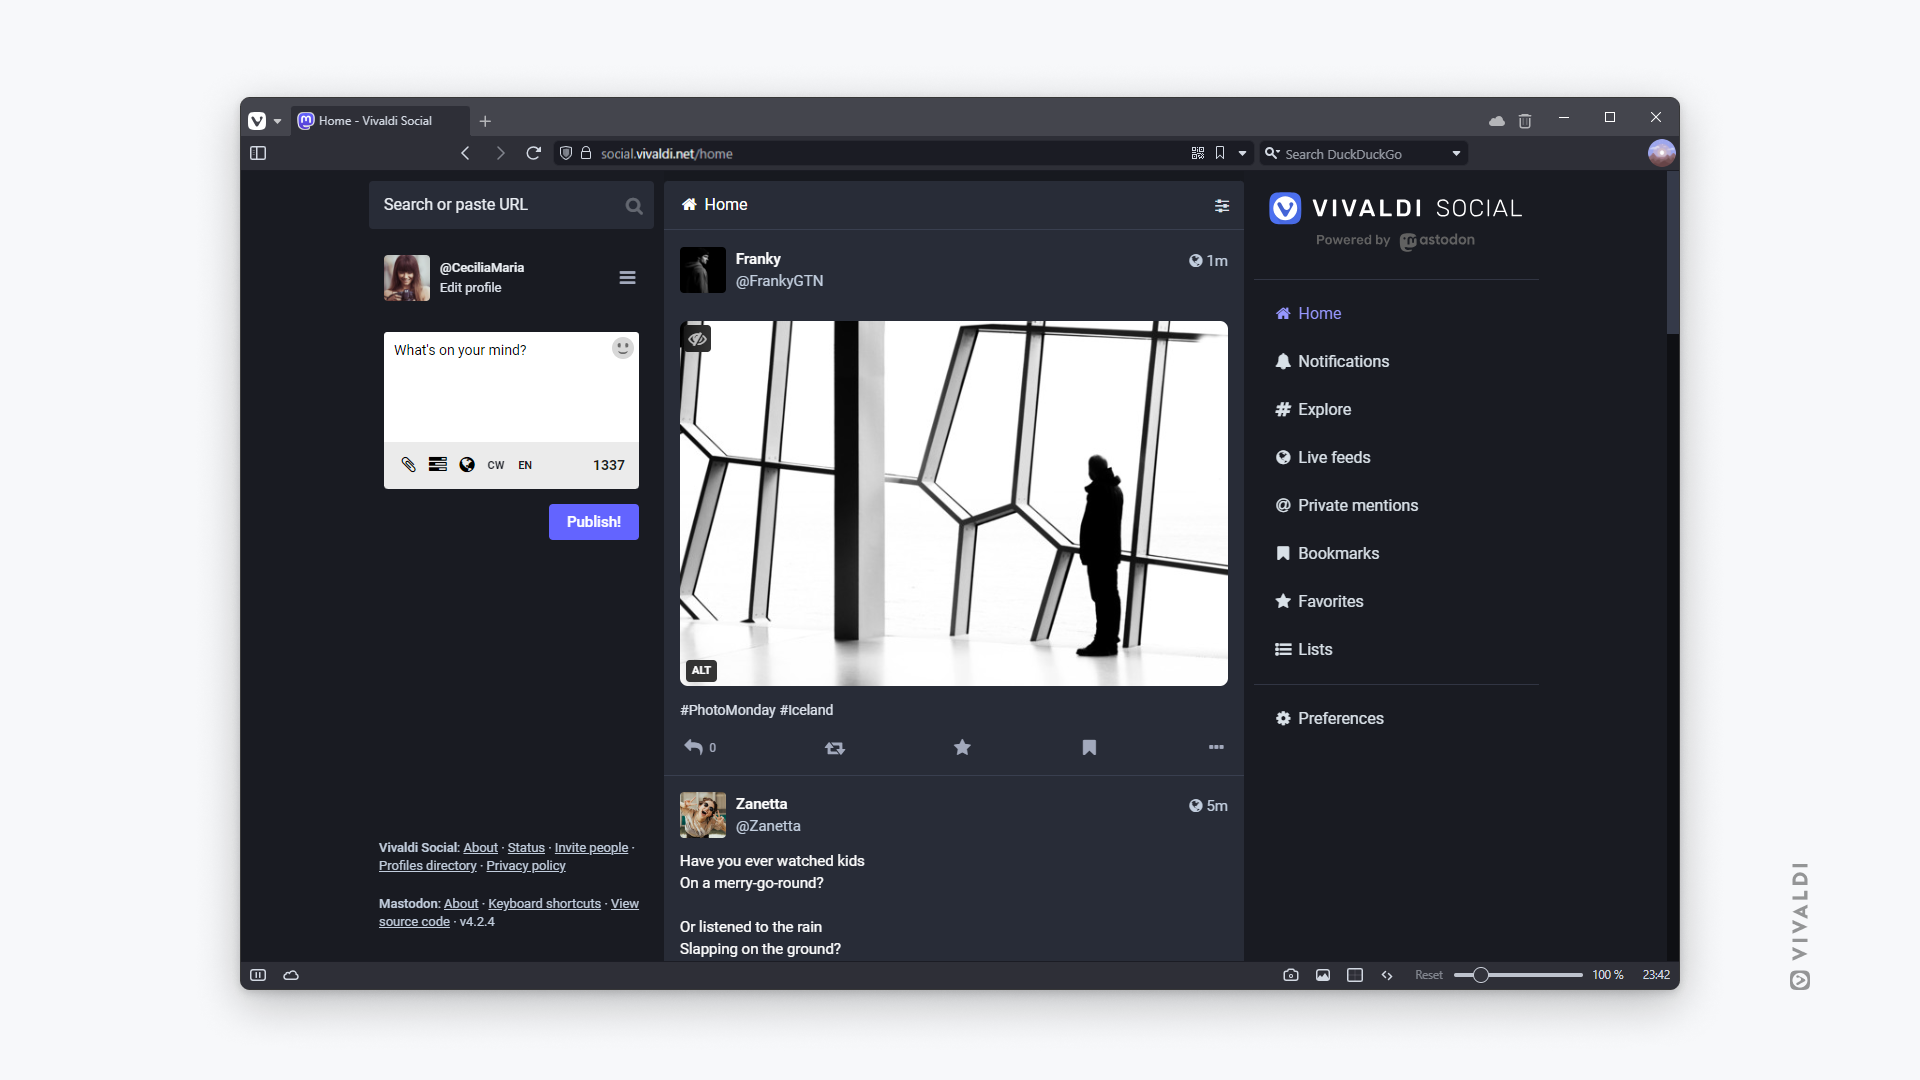Navigate to Explore section
This screenshot has height=1080, width=1920.
(1324, 409)
